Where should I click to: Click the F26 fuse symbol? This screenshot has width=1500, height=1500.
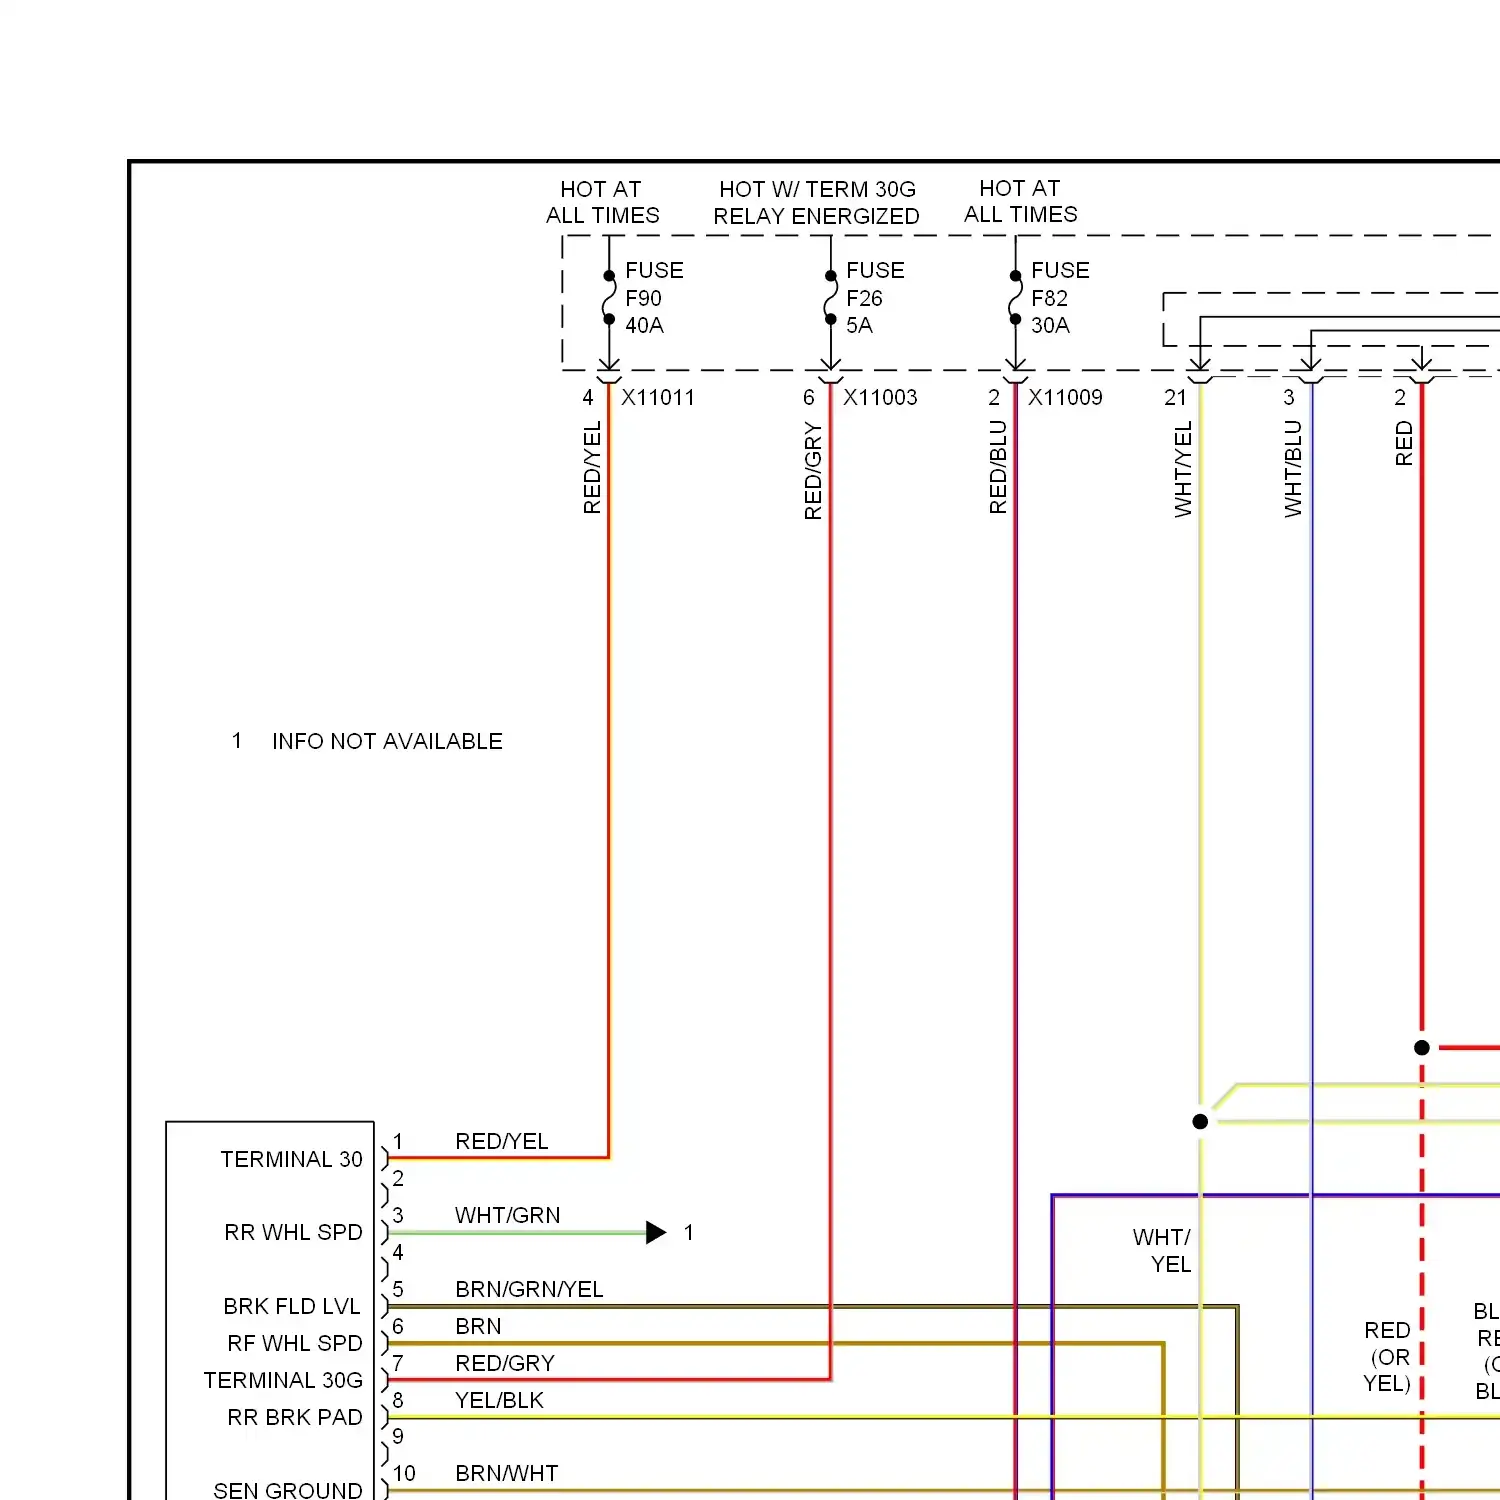[x=830, y=297]
